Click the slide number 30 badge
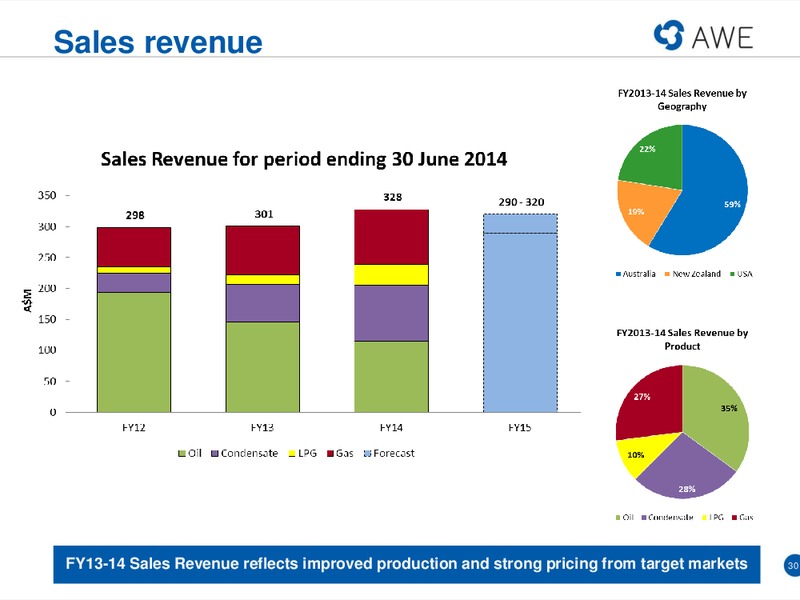 [792, 565]
